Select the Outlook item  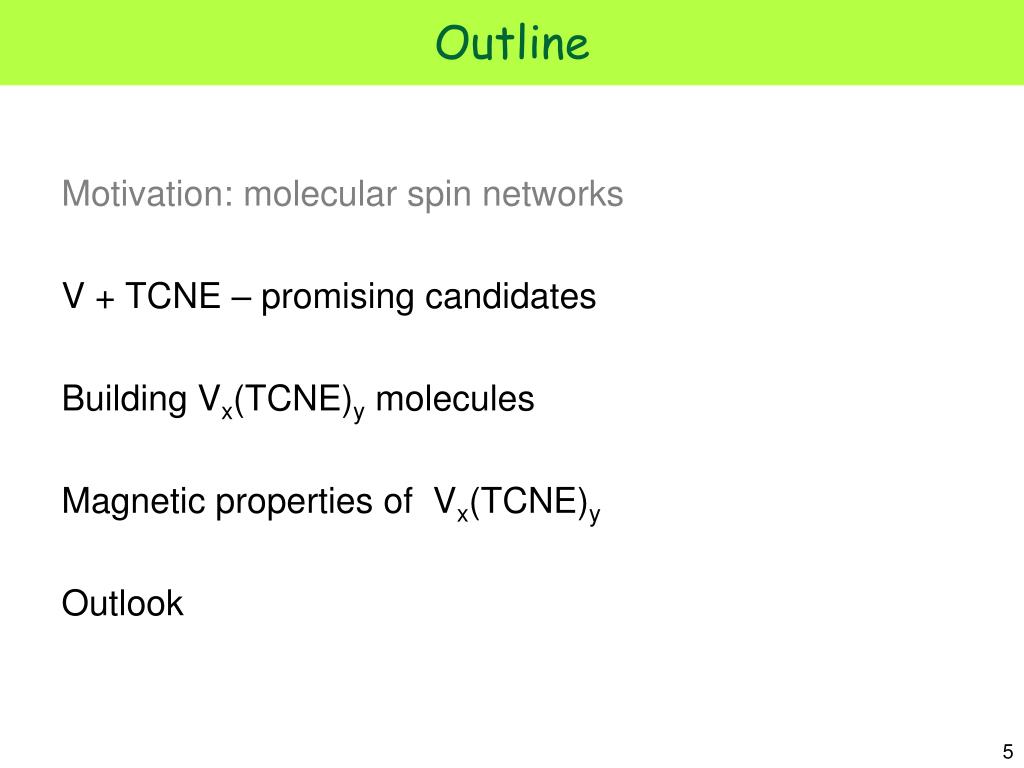(122, 603)
